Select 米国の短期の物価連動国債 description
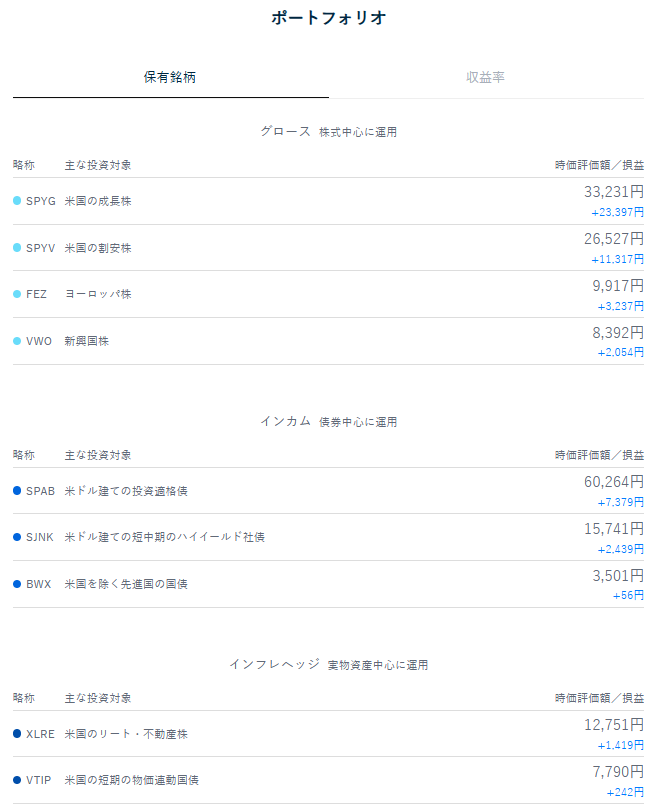 131,780
